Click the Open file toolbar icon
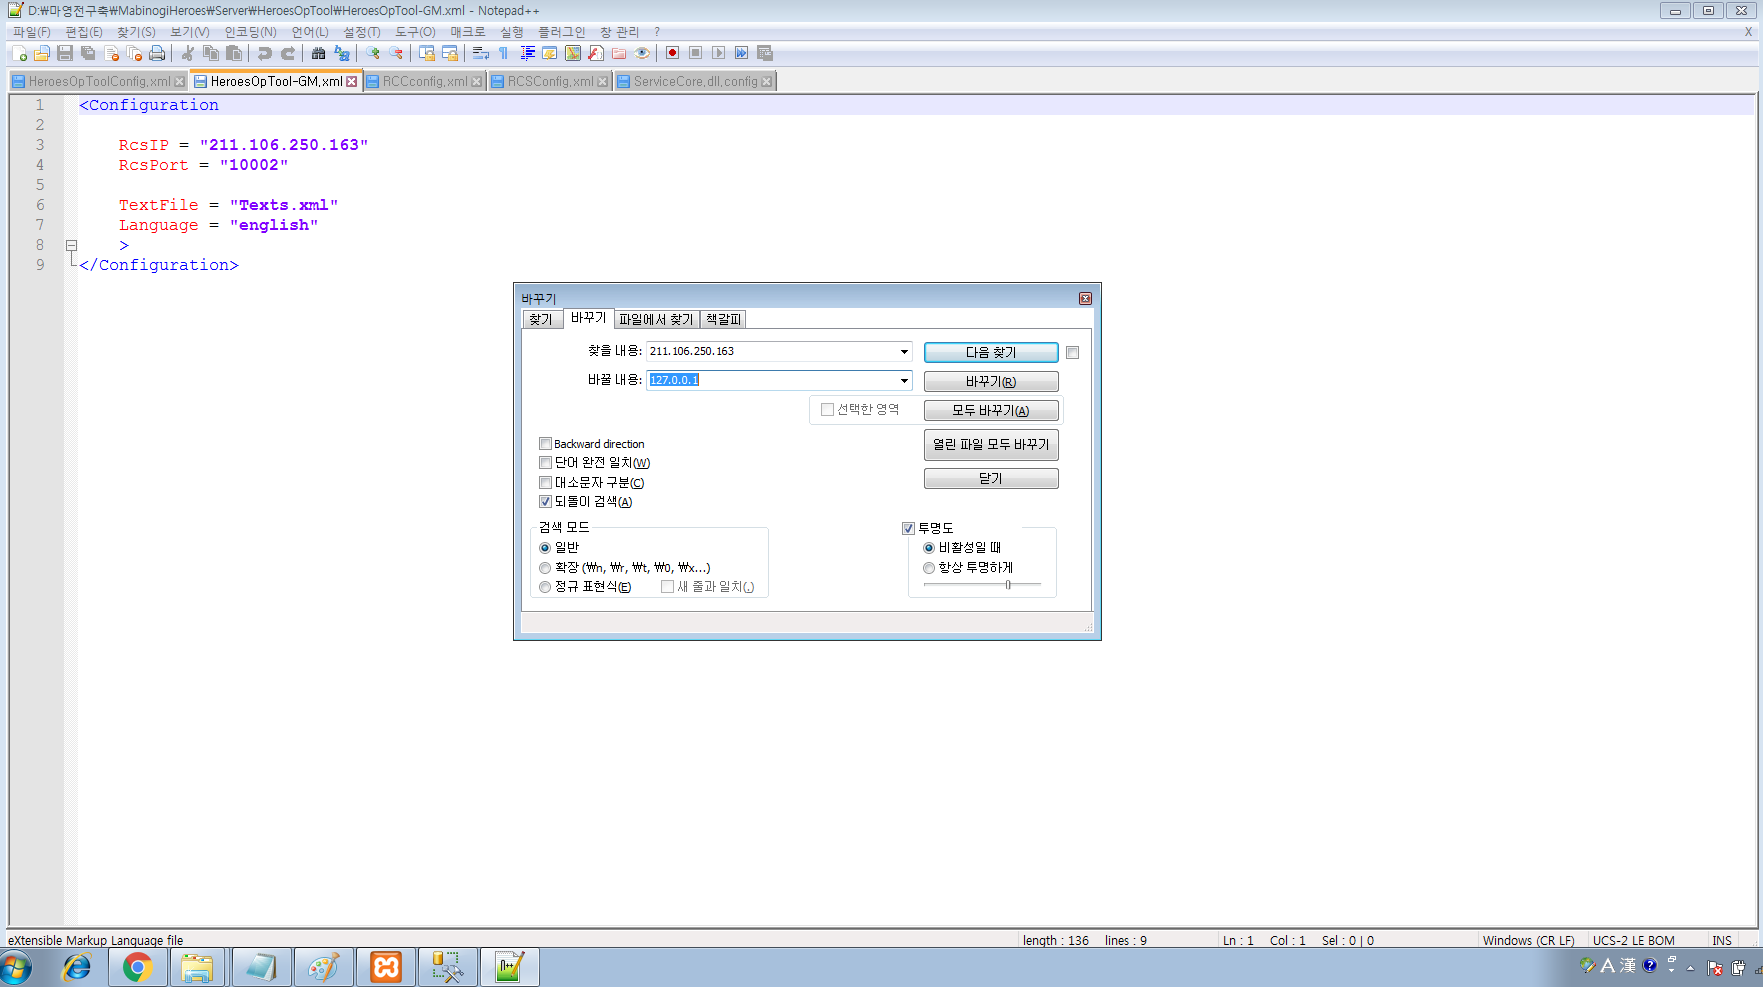 point(42,53)
